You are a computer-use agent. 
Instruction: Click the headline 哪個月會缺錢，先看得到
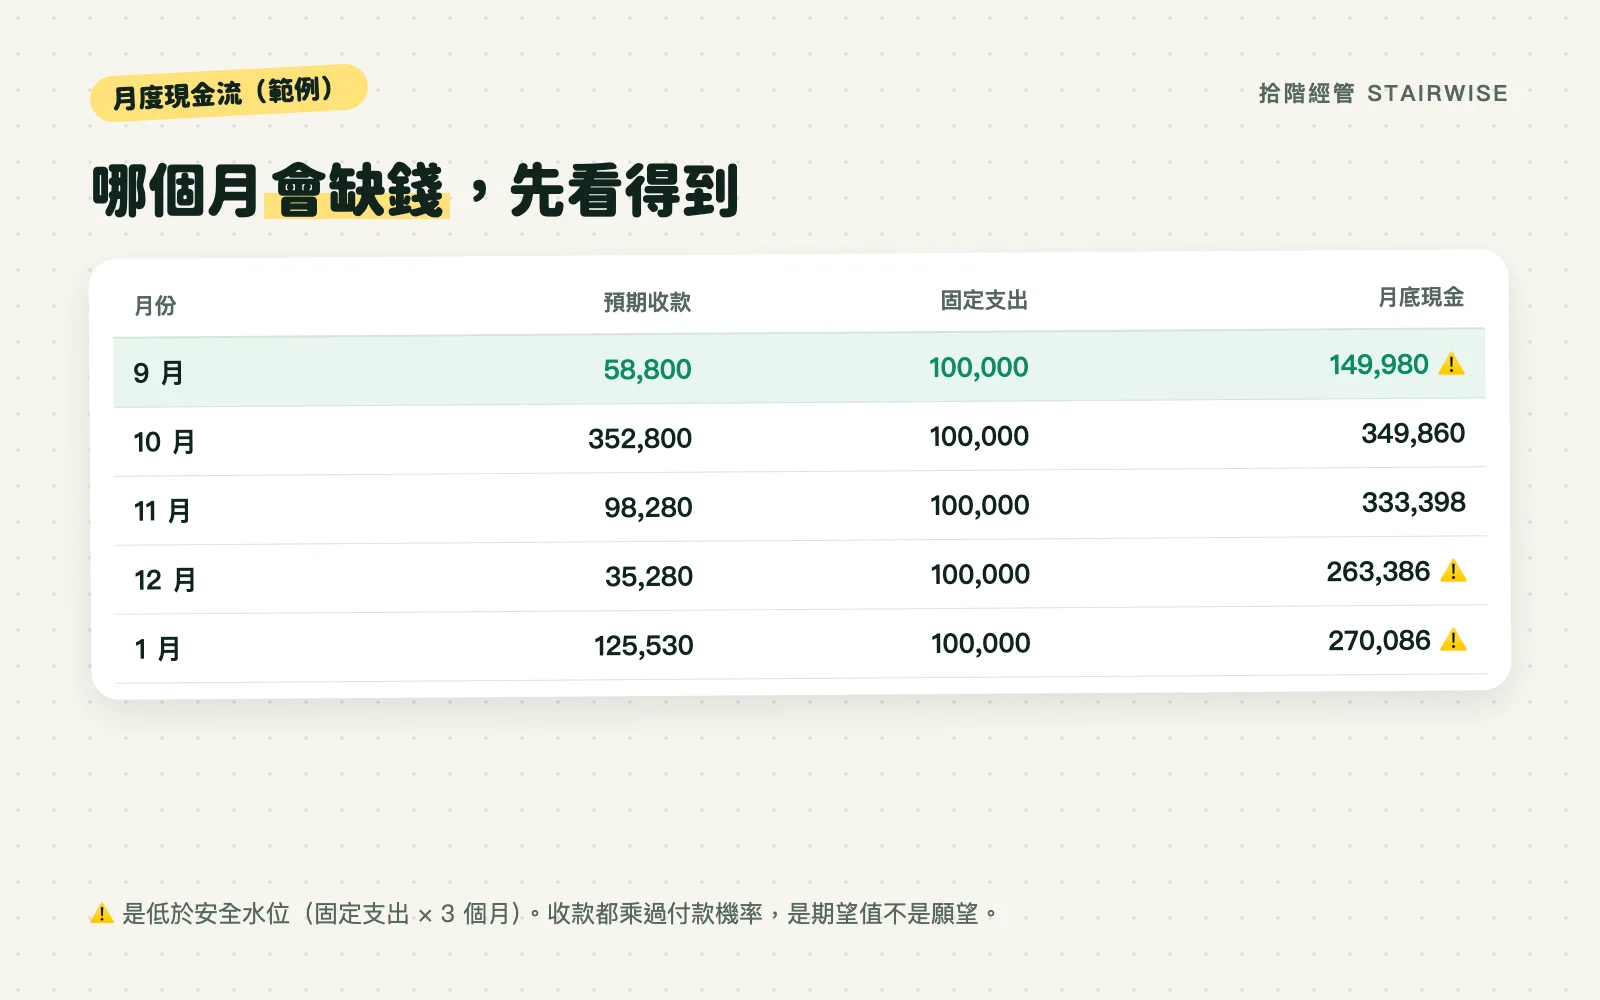(x=416, y=190)
